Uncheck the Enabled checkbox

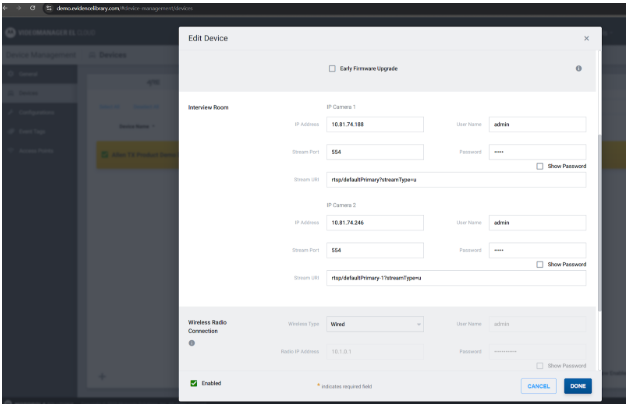pos(194,383)
